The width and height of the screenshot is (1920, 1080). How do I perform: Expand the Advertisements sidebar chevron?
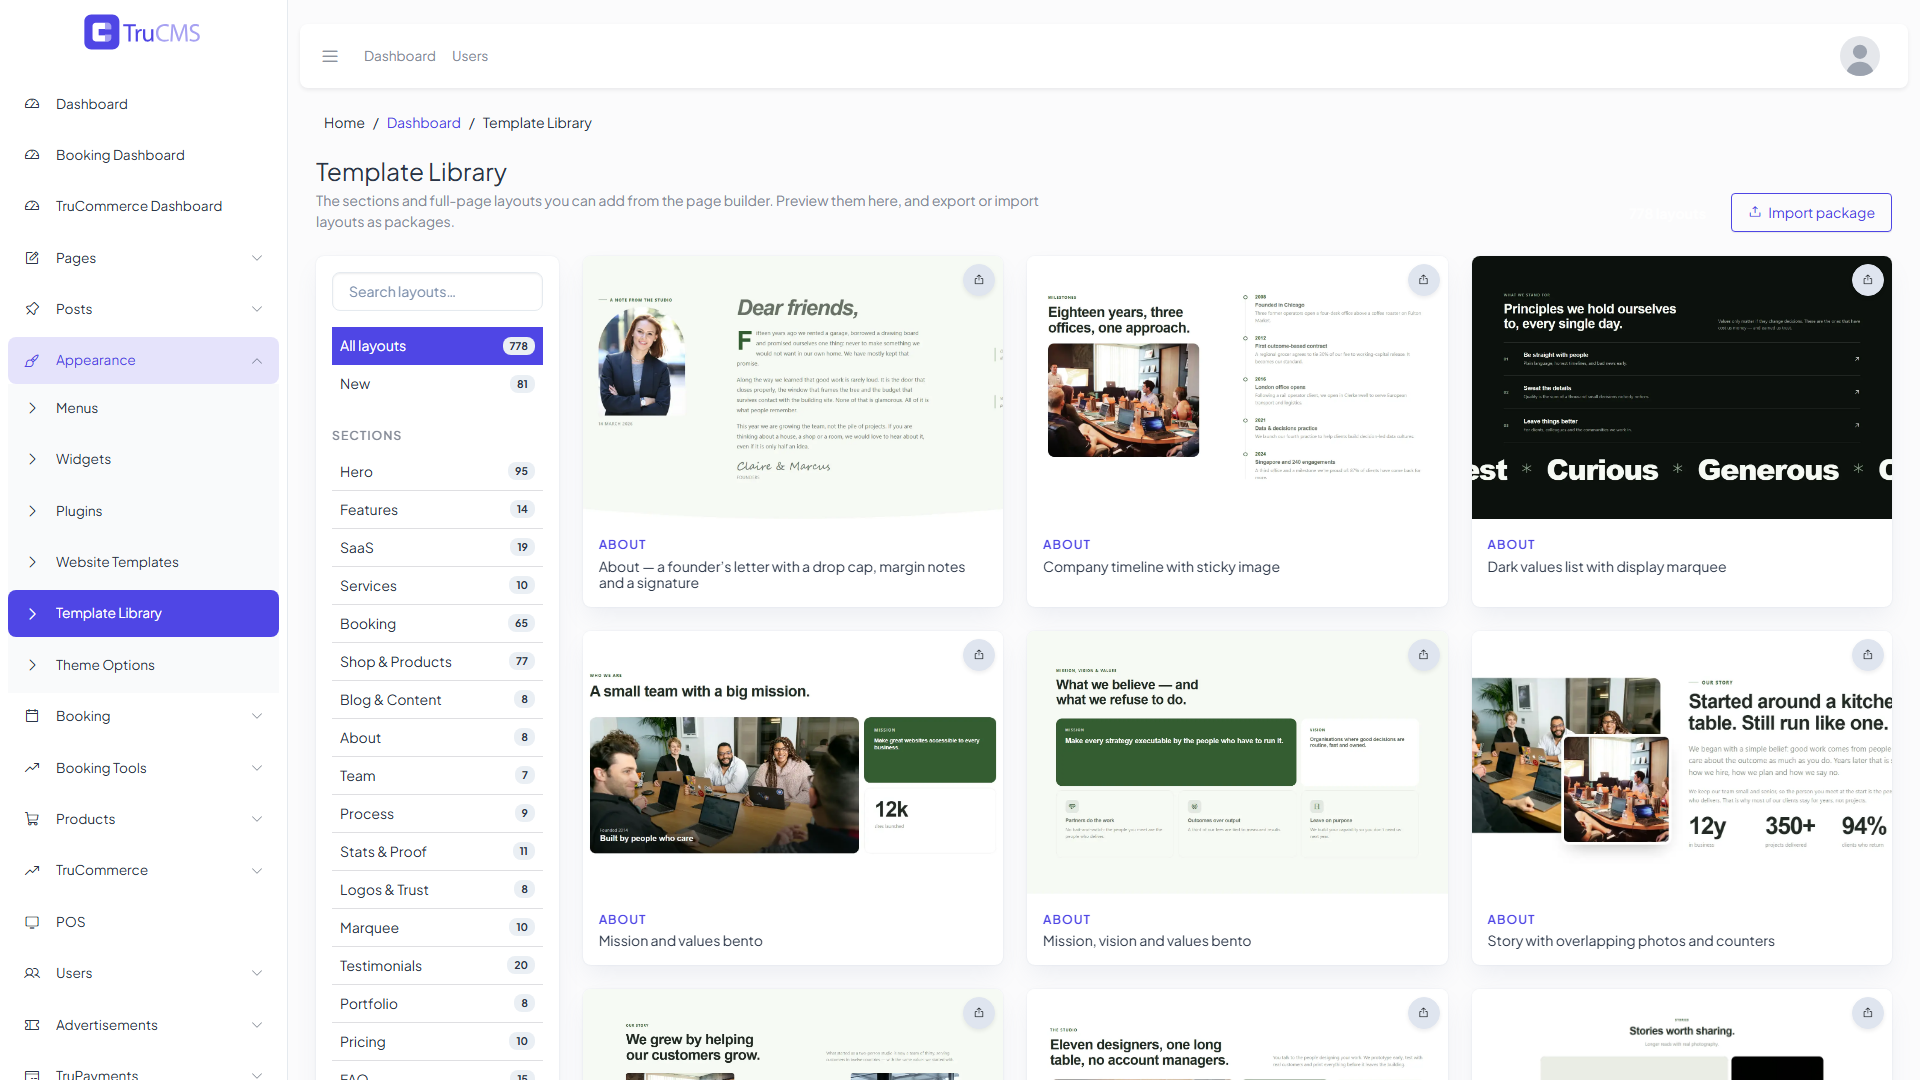tap(257, 1025)
